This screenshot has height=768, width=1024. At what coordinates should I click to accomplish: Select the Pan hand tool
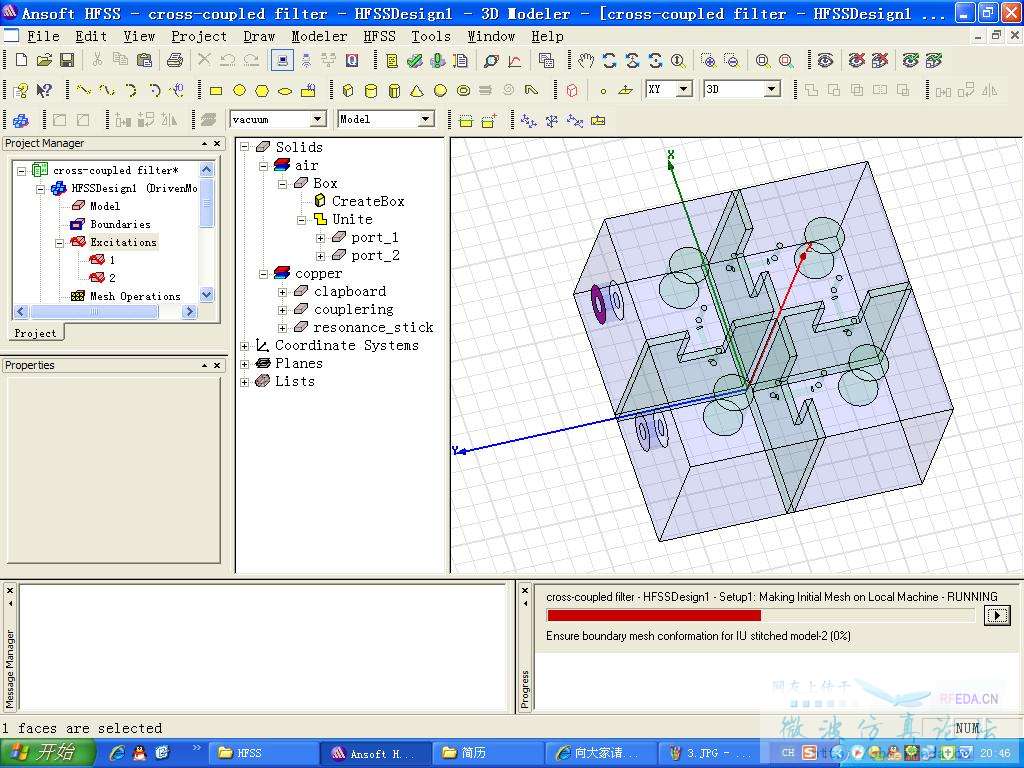tap(586, 61)
